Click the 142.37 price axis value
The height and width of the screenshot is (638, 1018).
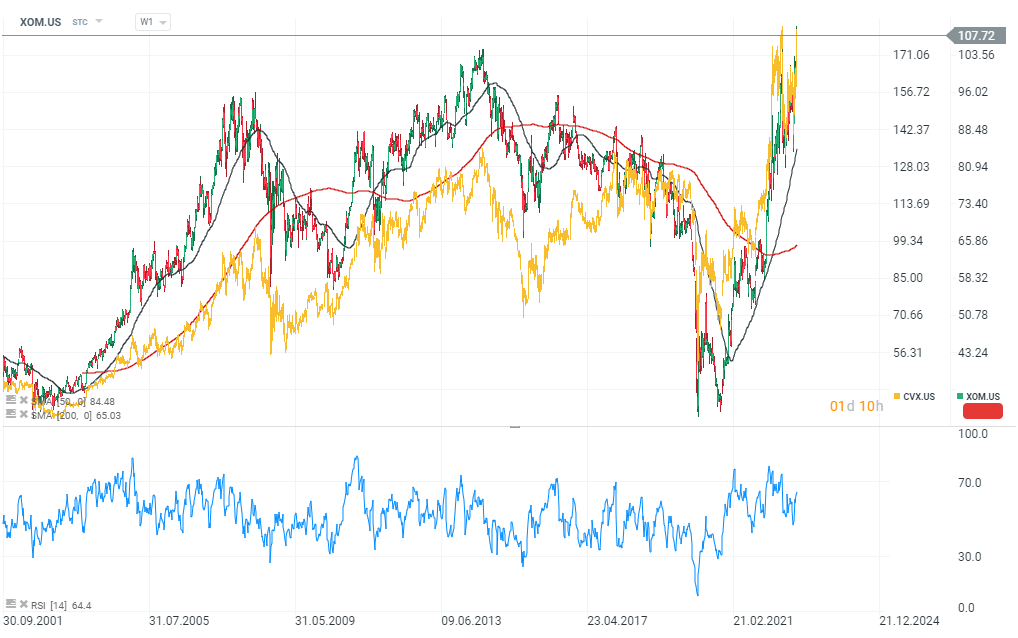[x=912, y=130]
